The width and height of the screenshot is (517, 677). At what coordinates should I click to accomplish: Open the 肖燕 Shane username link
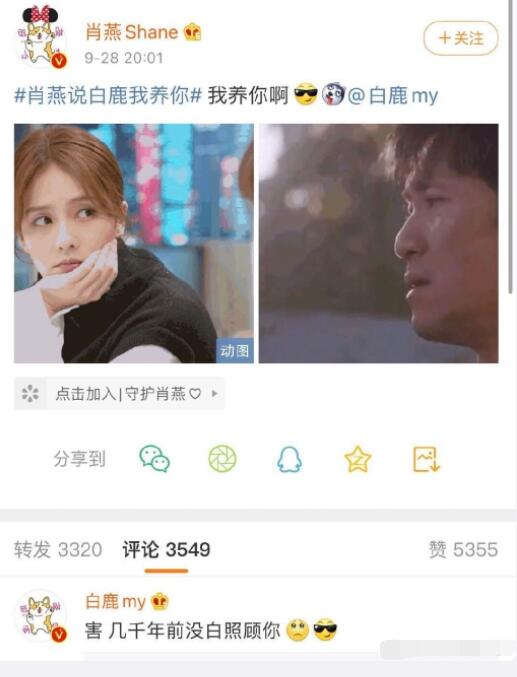click(x=131, y=32)
